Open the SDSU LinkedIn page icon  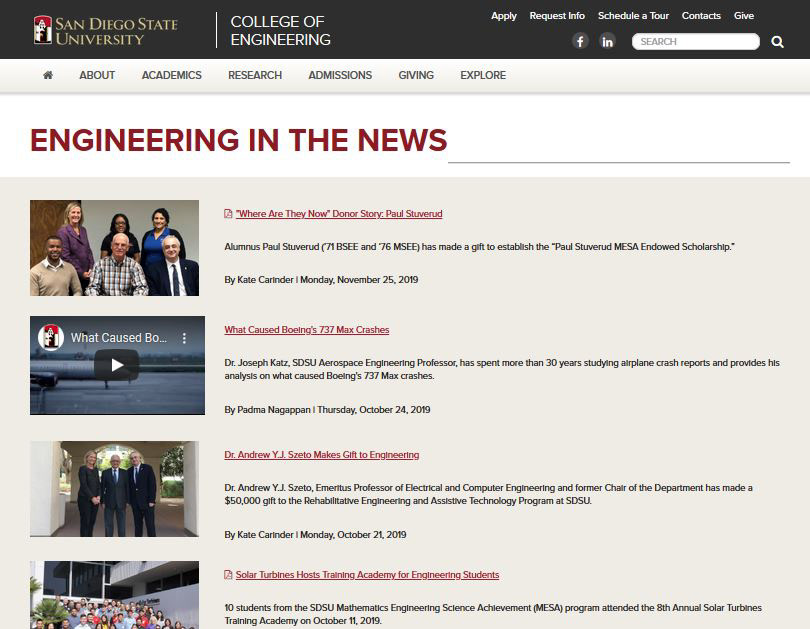coord(608,41)
